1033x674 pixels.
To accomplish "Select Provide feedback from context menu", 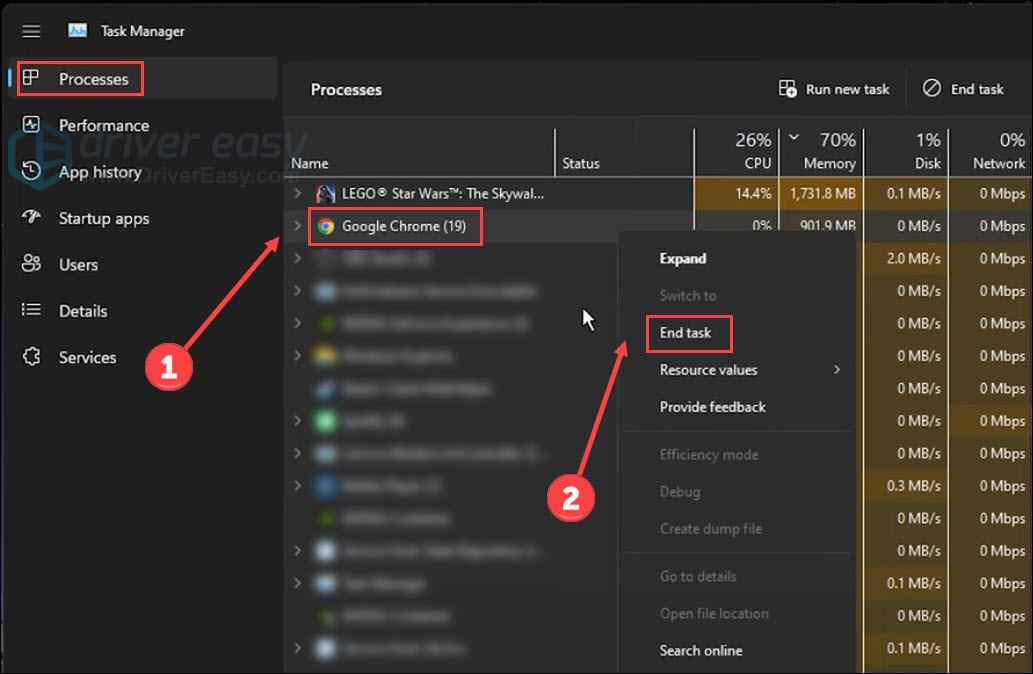I will tap(712, 407).
